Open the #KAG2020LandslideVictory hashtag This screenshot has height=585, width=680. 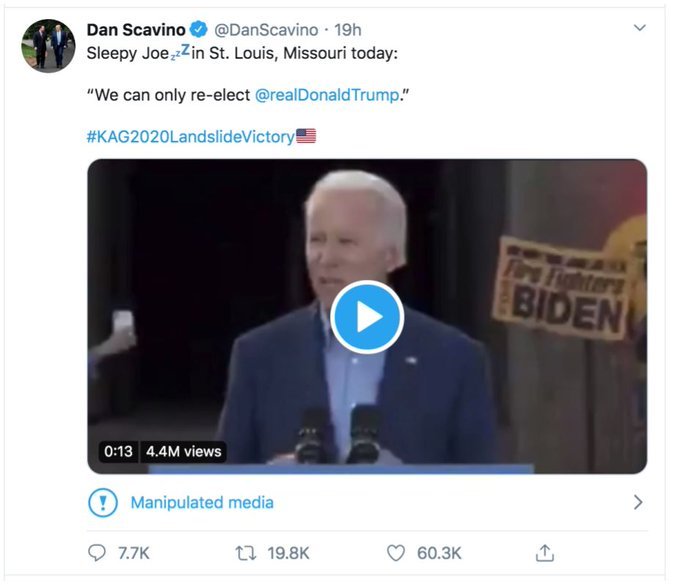(190, 137)
